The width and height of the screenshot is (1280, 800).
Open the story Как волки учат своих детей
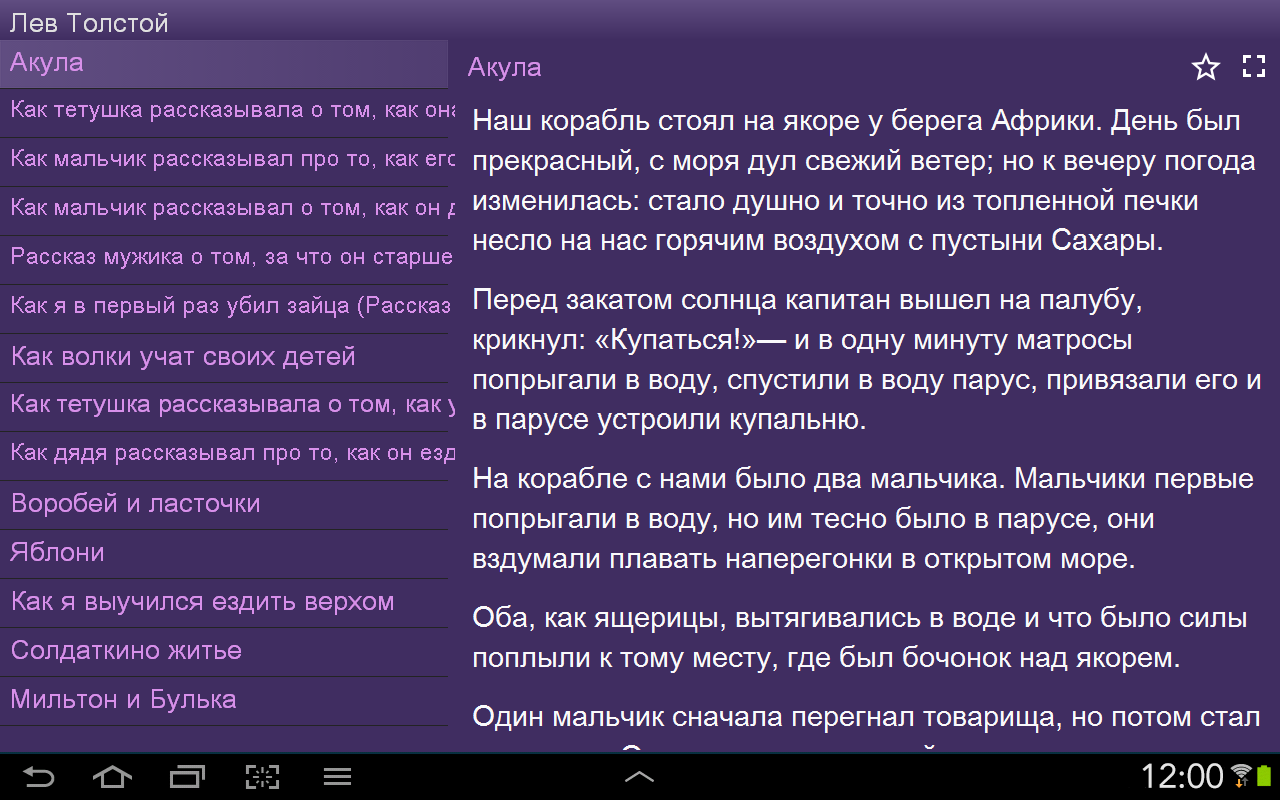pos(224,357)
